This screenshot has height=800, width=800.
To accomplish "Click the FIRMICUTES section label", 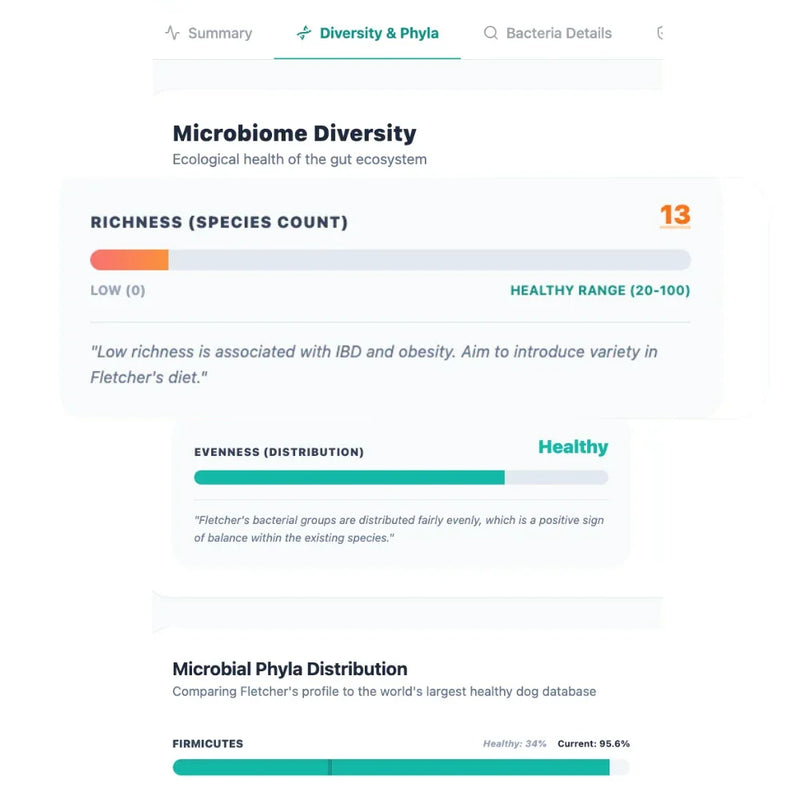I will pos(210,743).
